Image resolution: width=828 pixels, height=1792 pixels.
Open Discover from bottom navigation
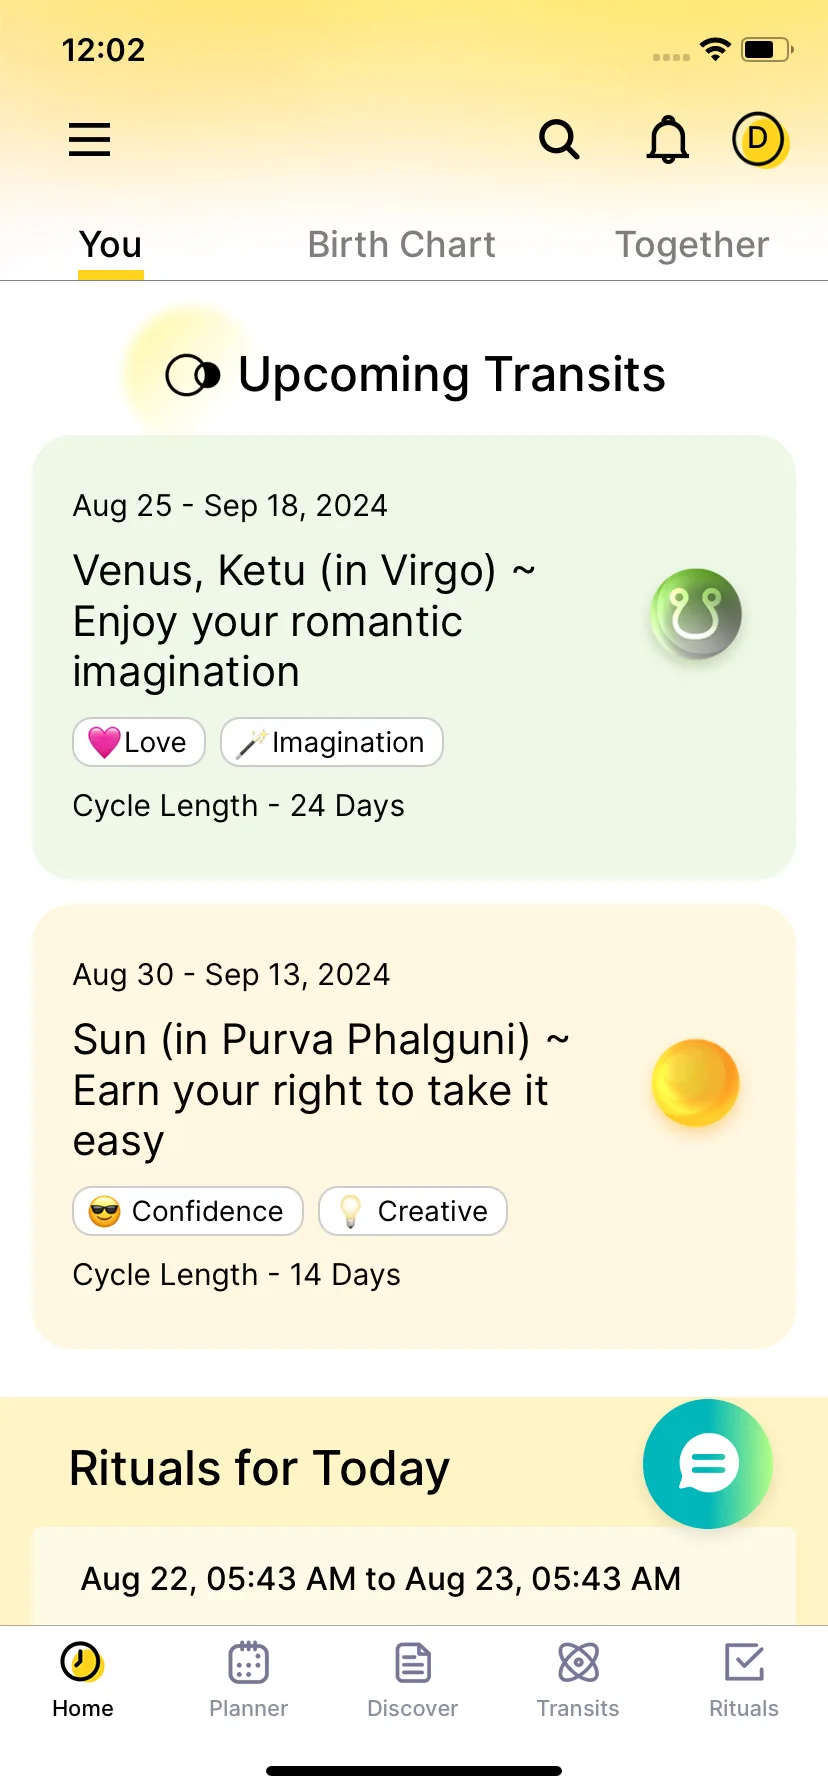click(x=413, y=1680)
